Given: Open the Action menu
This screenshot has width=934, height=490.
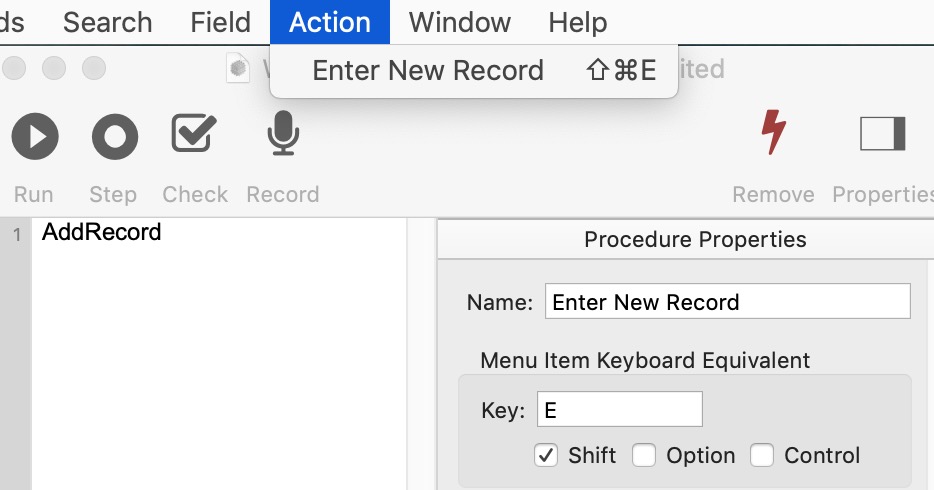Looking at the screenshot, I should pyautogui.click(x=330, y=22).
